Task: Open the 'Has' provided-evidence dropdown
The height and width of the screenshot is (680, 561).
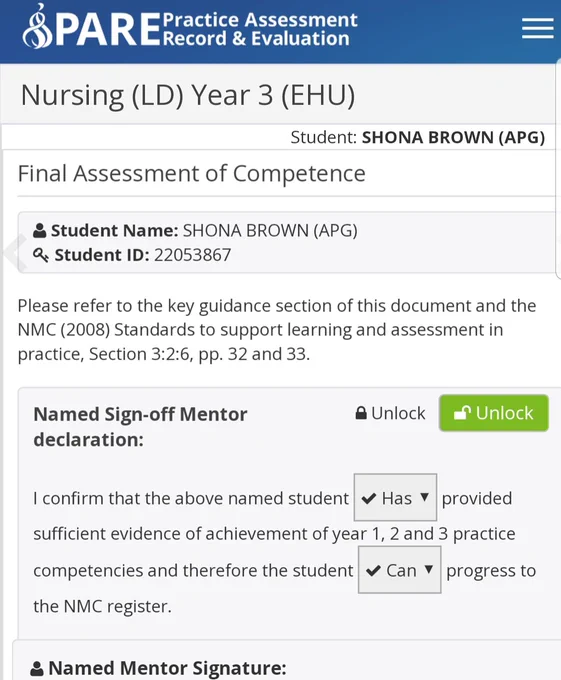Action: 395,497
